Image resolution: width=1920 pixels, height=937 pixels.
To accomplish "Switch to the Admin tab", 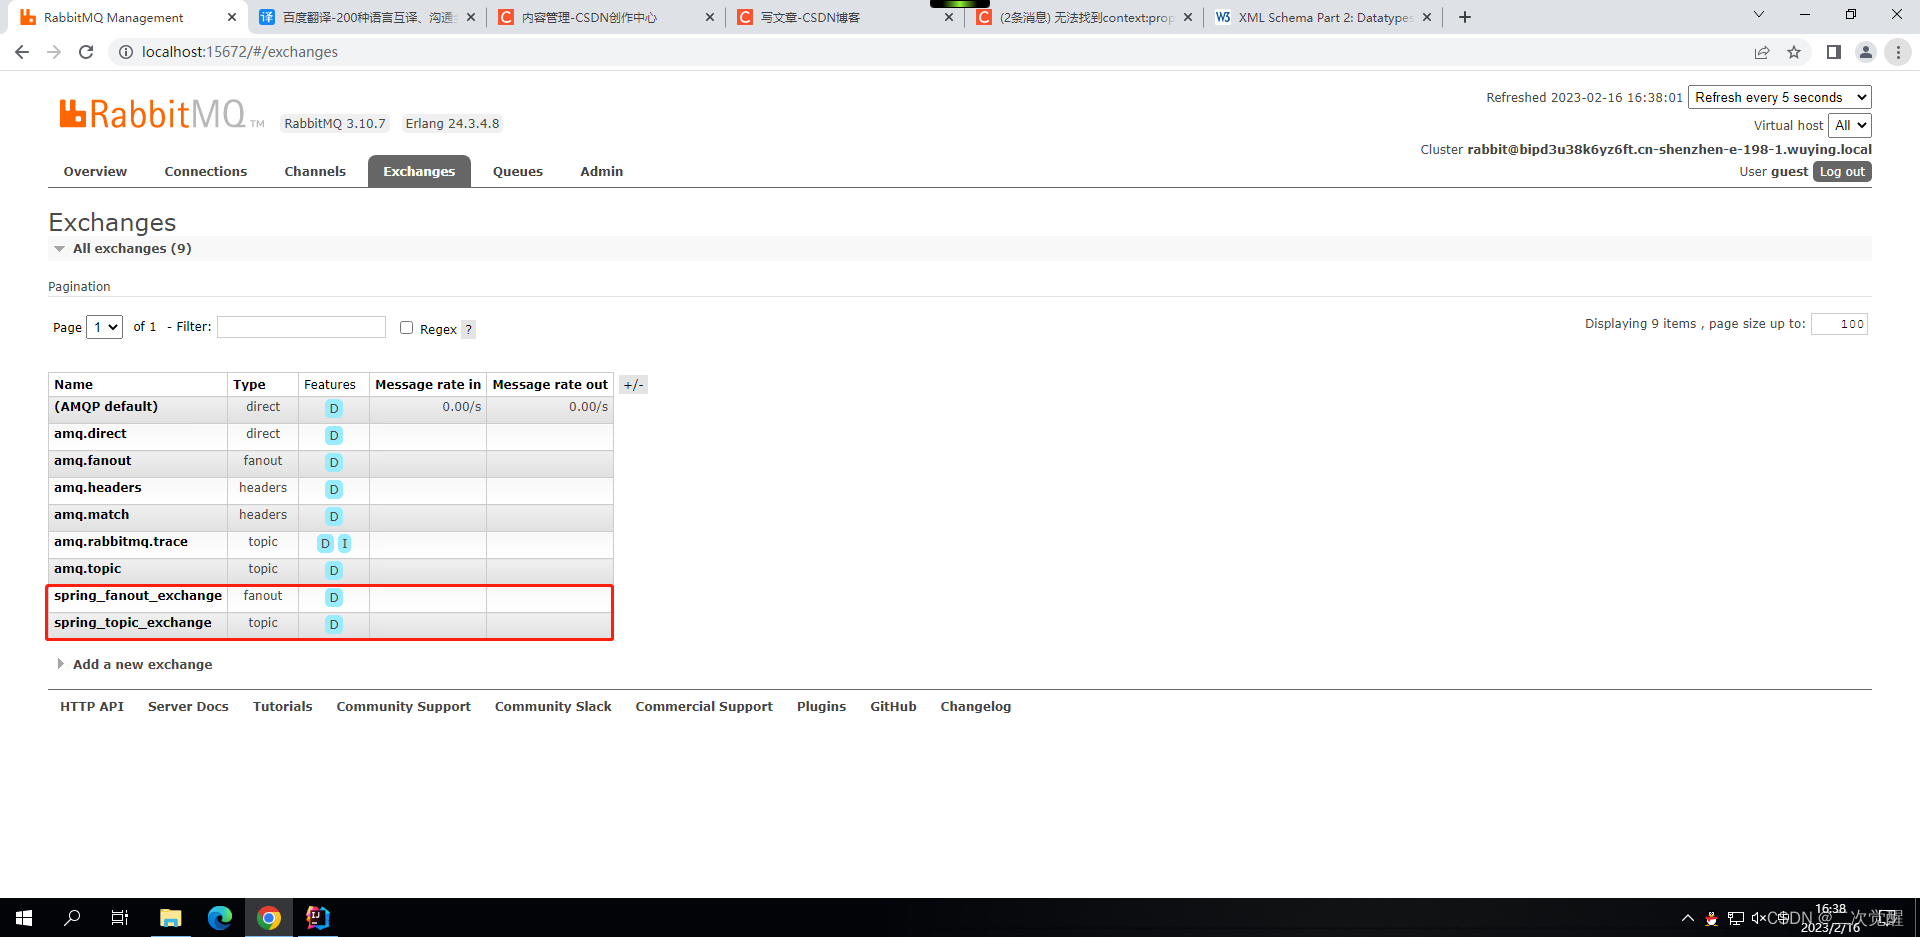I will coord(602,171).
